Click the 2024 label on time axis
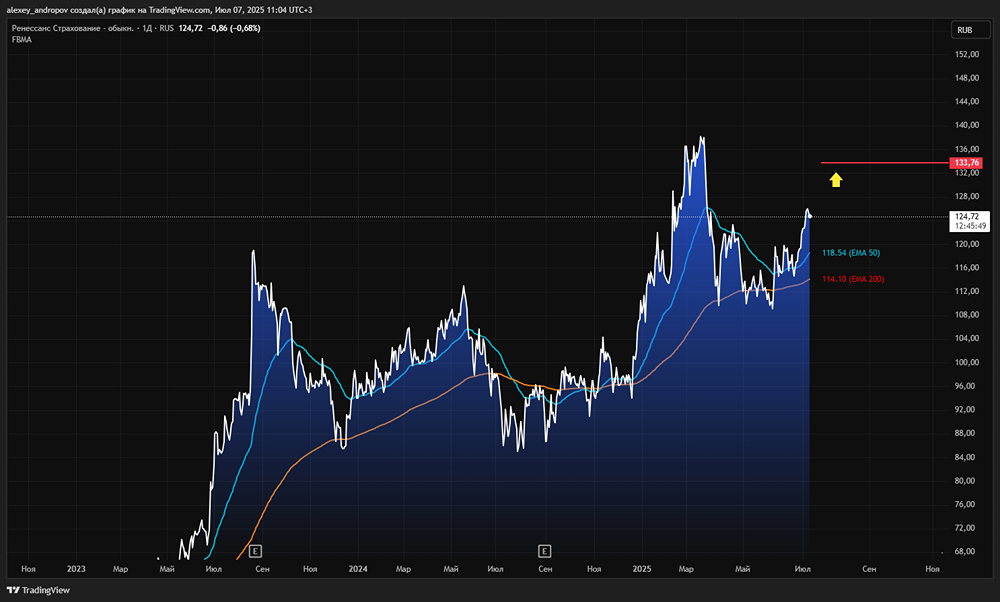 (x=358, y=568)
